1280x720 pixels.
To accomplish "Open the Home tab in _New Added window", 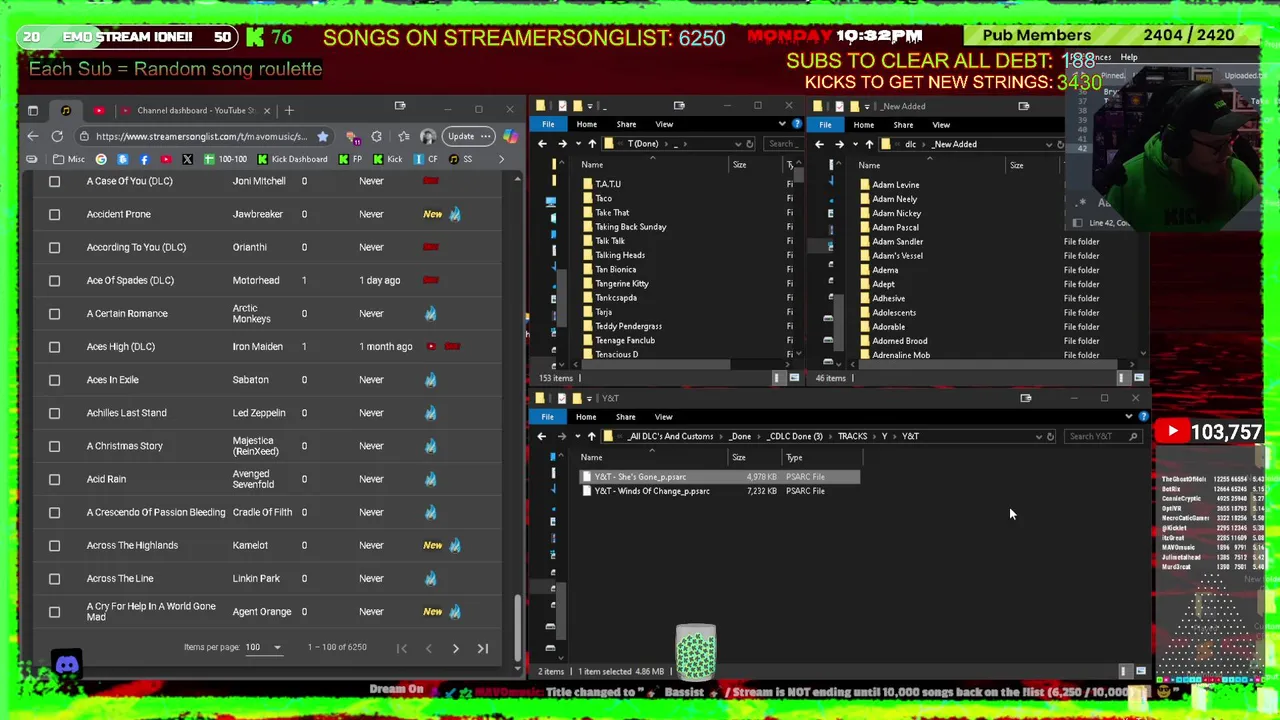I will [863, 125].
